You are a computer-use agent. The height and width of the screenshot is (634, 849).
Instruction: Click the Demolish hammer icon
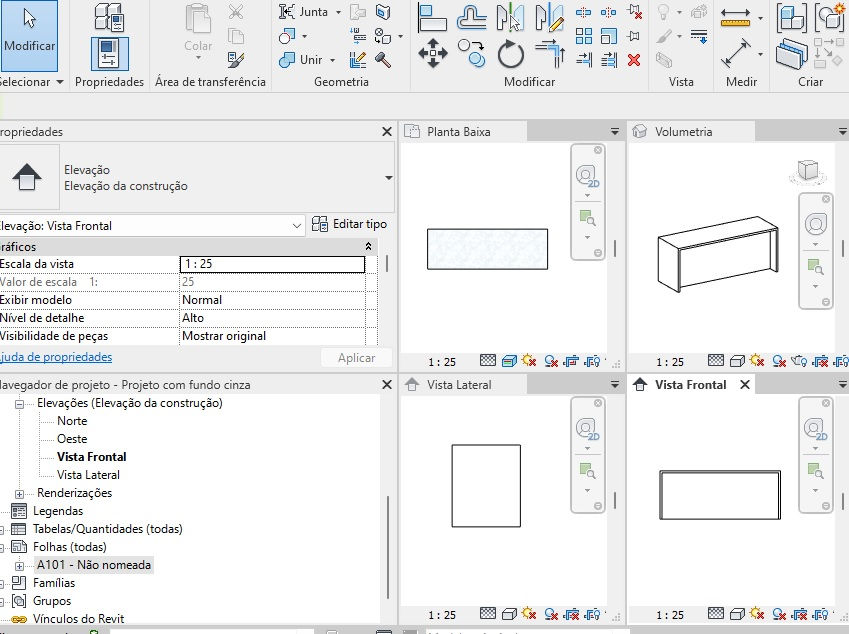tap(383, 60)
